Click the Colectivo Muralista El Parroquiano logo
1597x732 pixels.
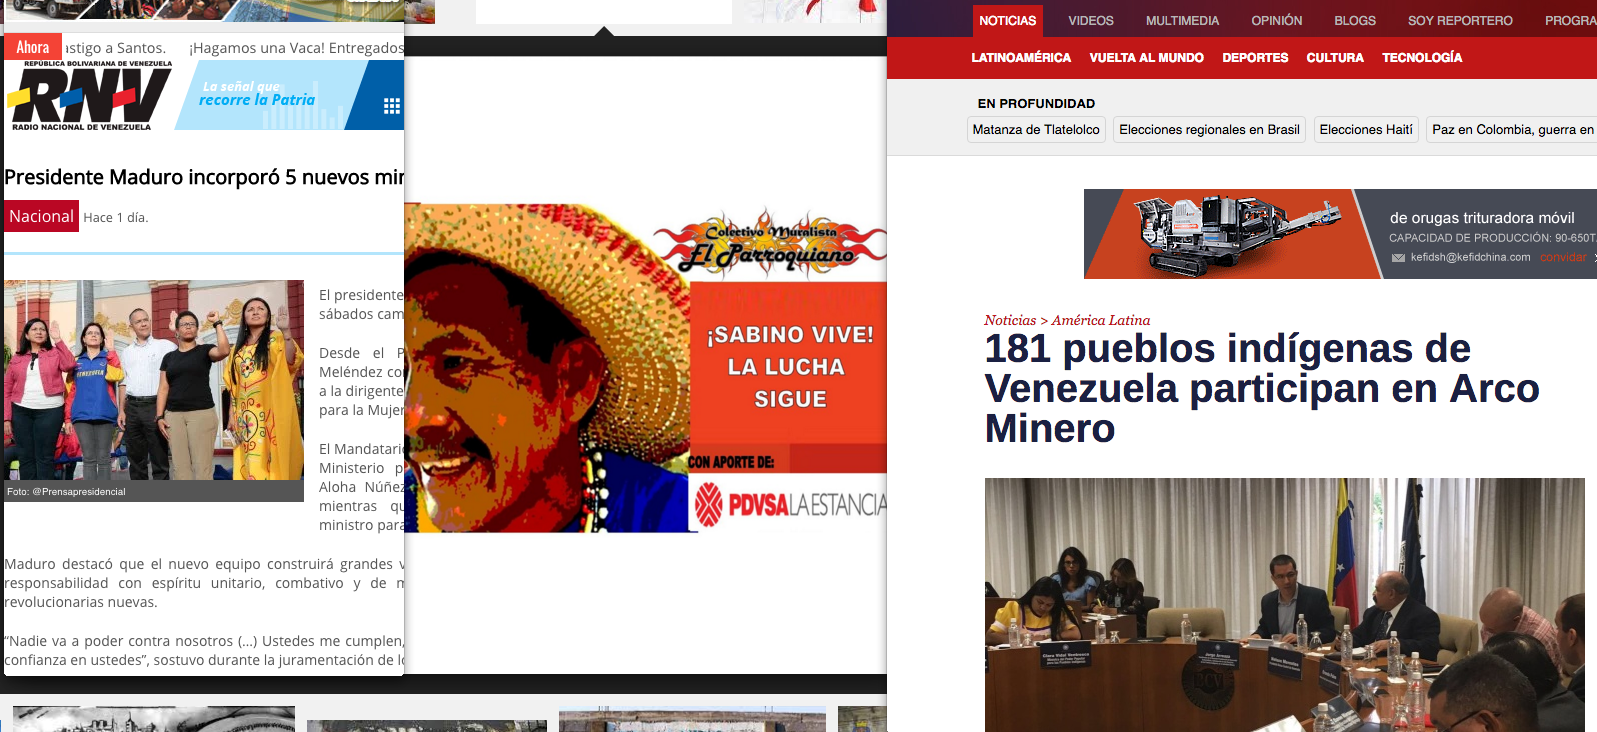point(770,244)
